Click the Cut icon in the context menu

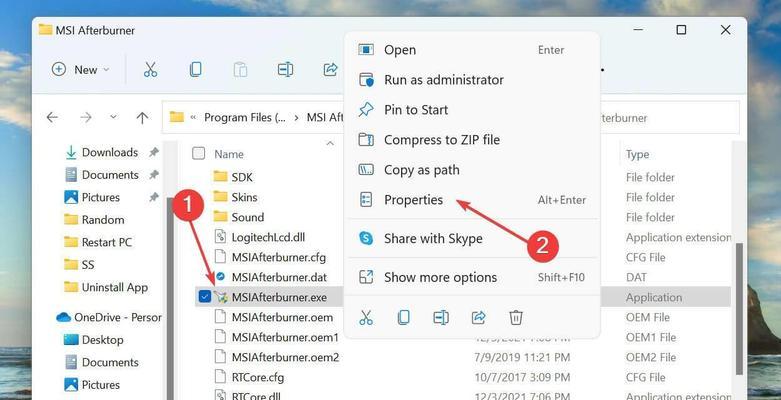(x=366, y=317)
